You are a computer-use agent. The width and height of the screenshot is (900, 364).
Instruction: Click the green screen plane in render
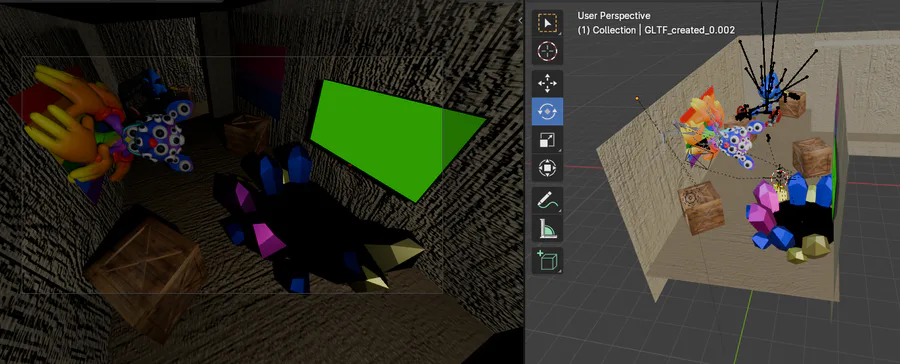pos(396,138)
